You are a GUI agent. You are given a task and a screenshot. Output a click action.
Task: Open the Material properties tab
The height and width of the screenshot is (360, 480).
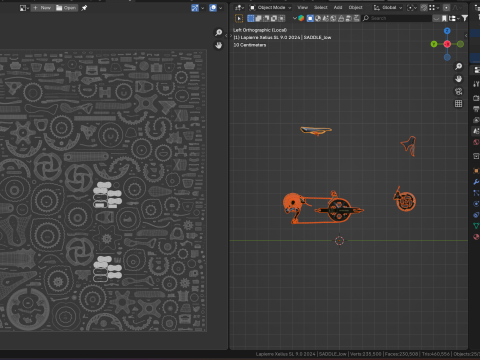[x=476, y=237]
